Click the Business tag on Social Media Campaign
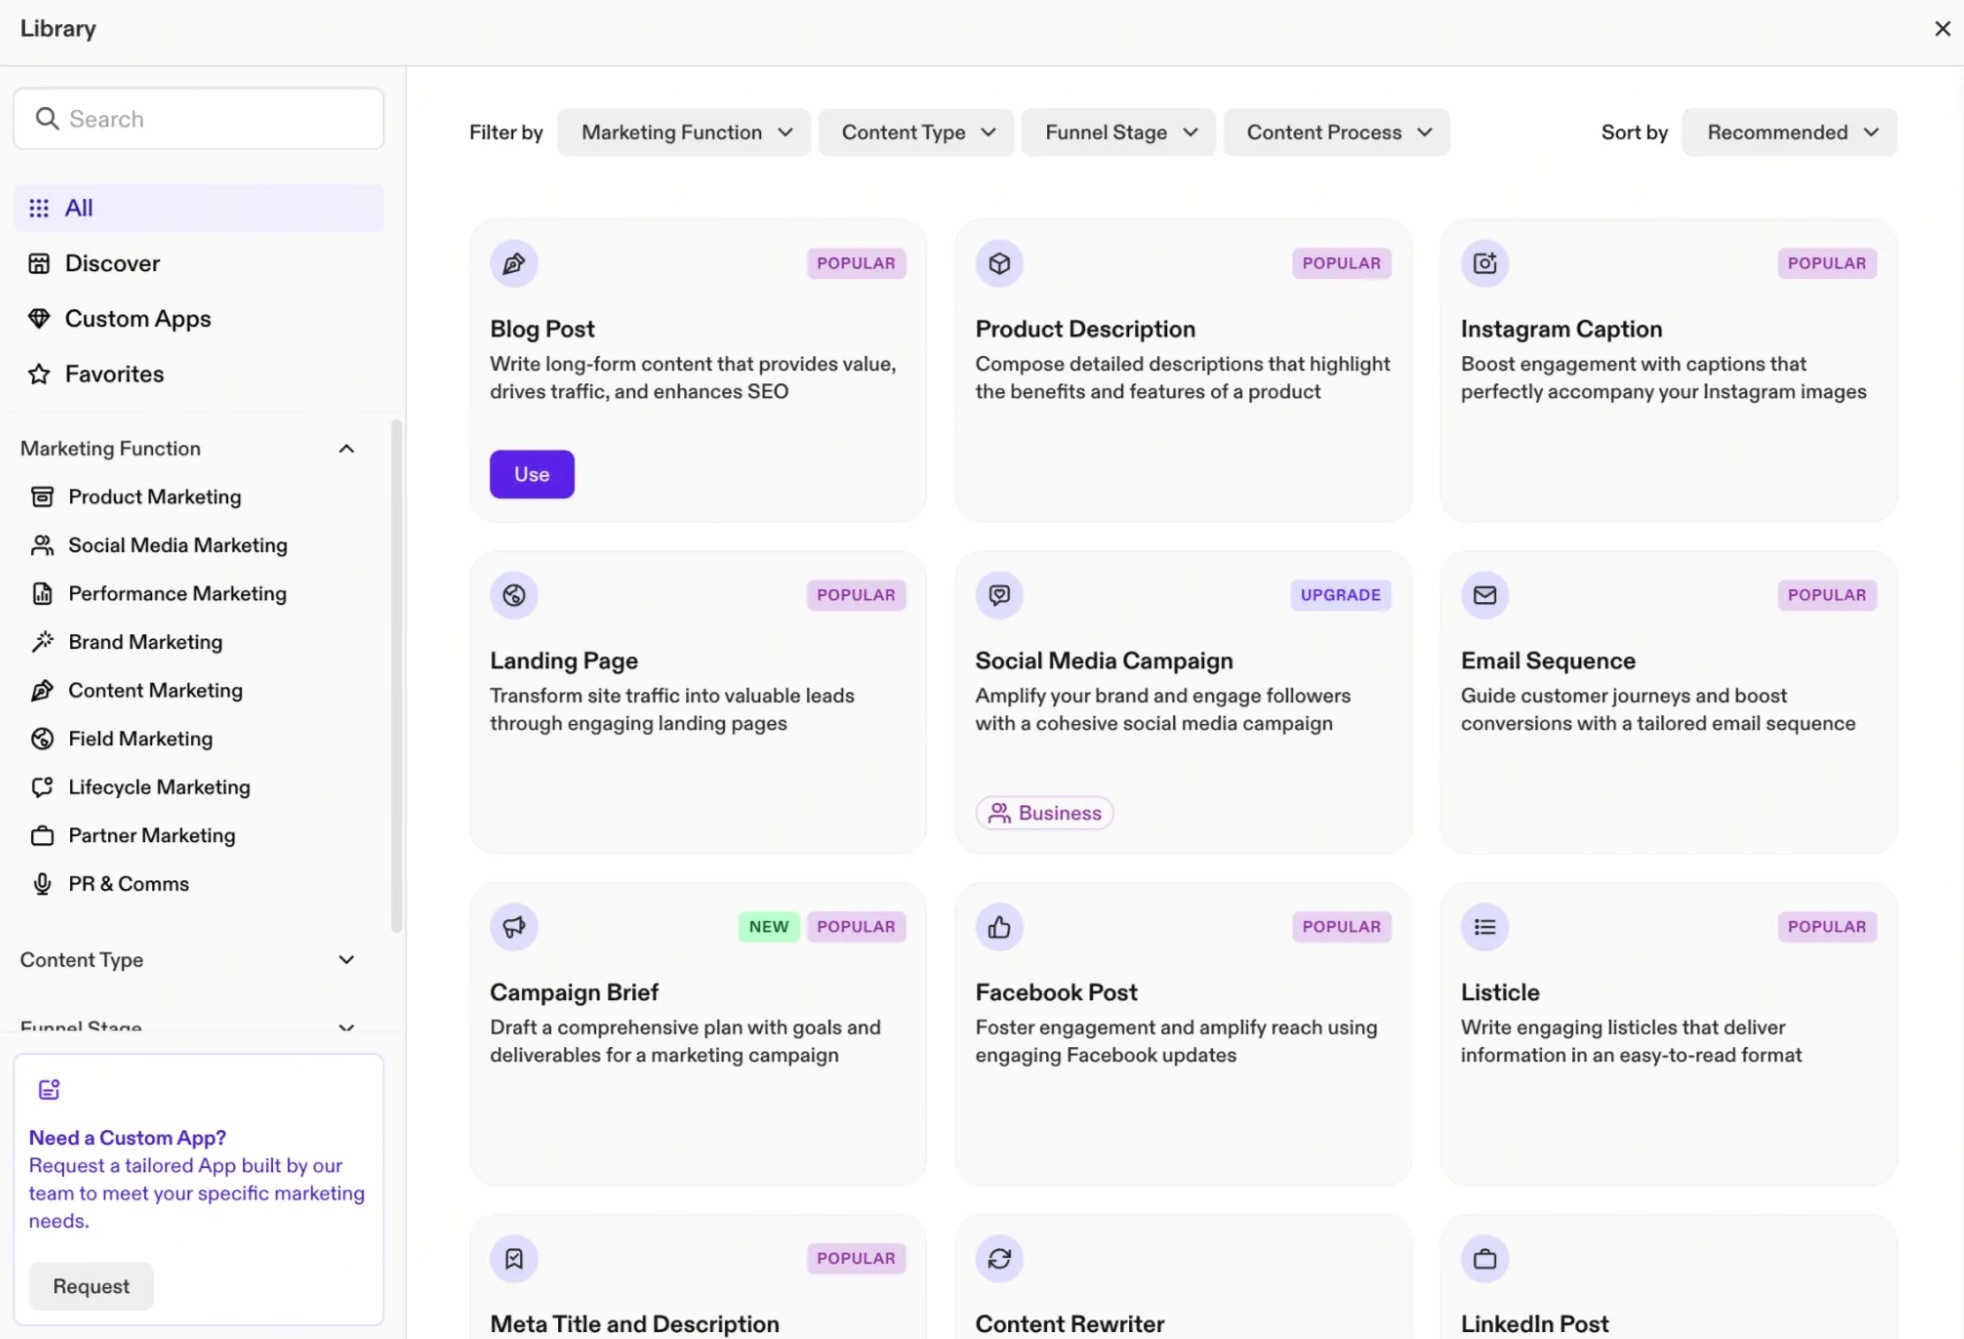Viewport: 1964px width, 1339px height. (1045, 813)
